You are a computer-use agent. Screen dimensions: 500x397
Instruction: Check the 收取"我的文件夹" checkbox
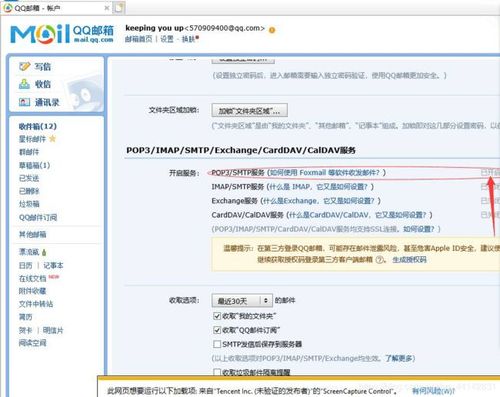[x=217, y=316]
